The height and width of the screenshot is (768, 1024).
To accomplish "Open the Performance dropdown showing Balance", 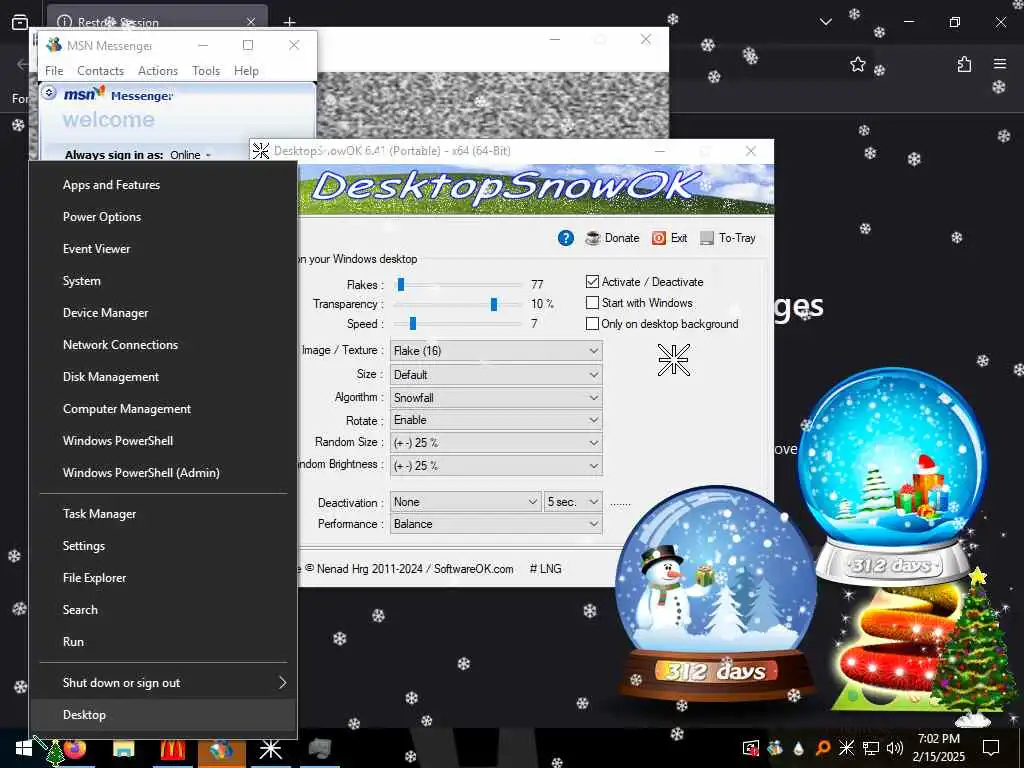I will 496,524.
